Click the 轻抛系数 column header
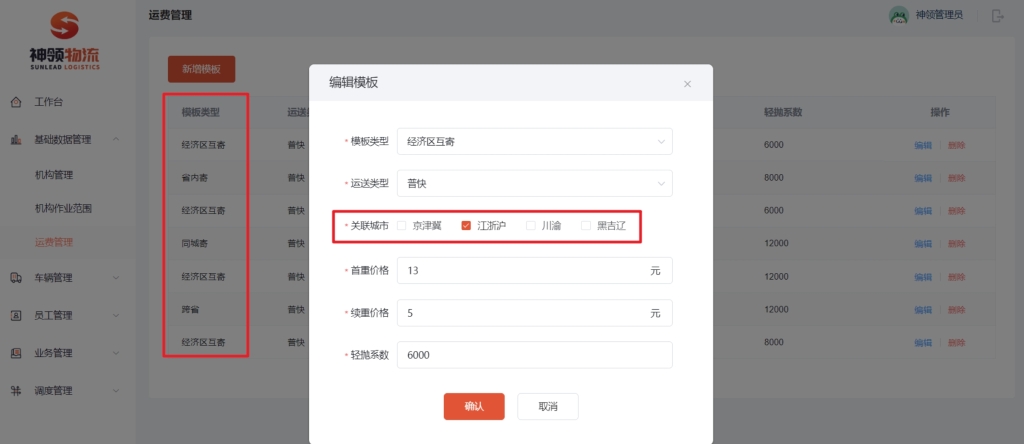This screenshot has width=1024, height=444. pos(783,112)
